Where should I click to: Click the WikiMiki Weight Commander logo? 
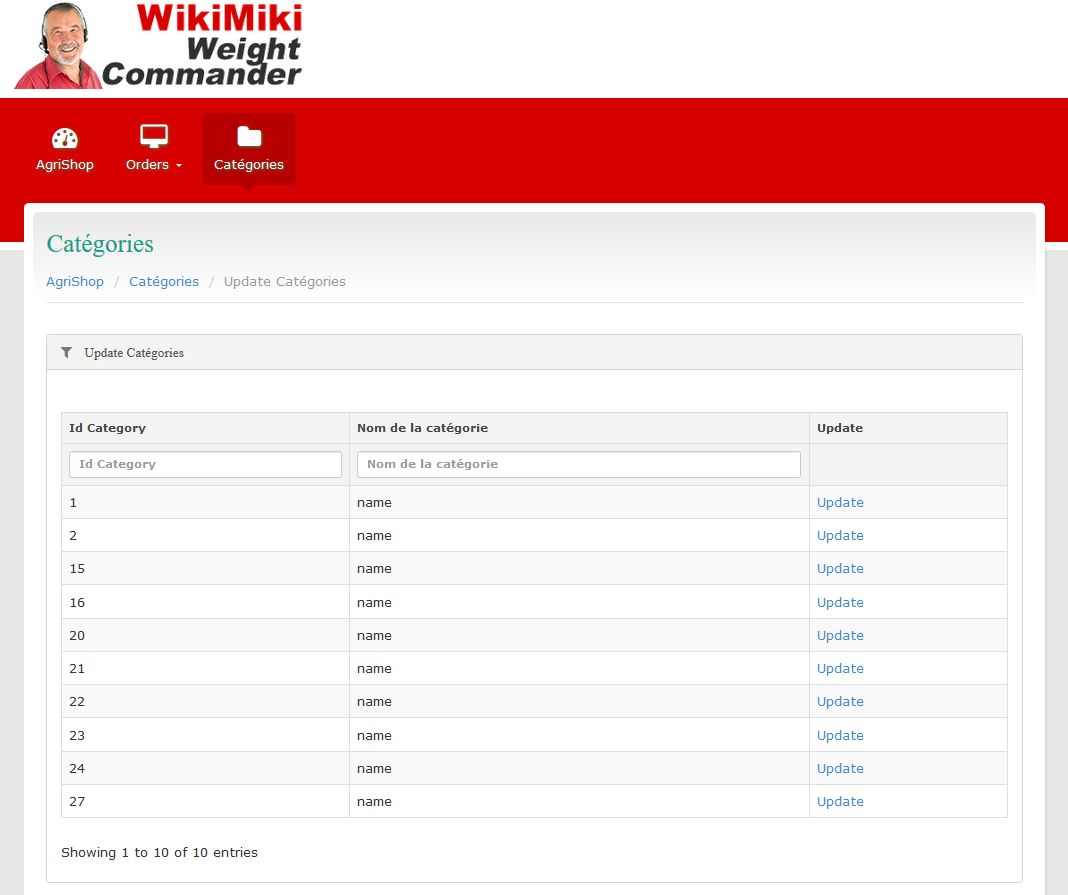pos(158,46)
